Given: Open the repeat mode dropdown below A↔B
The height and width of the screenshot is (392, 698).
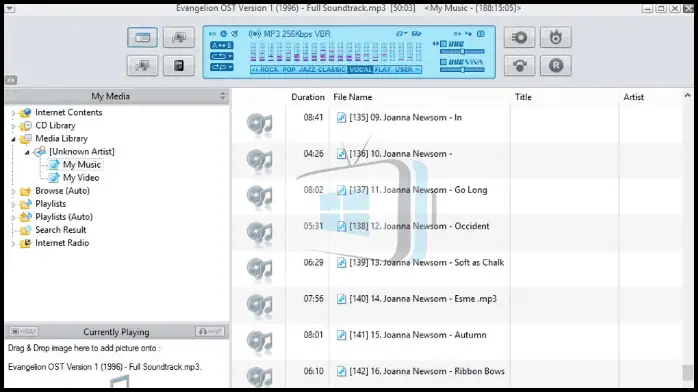Looking at the screenshot, I should [221, 56].
